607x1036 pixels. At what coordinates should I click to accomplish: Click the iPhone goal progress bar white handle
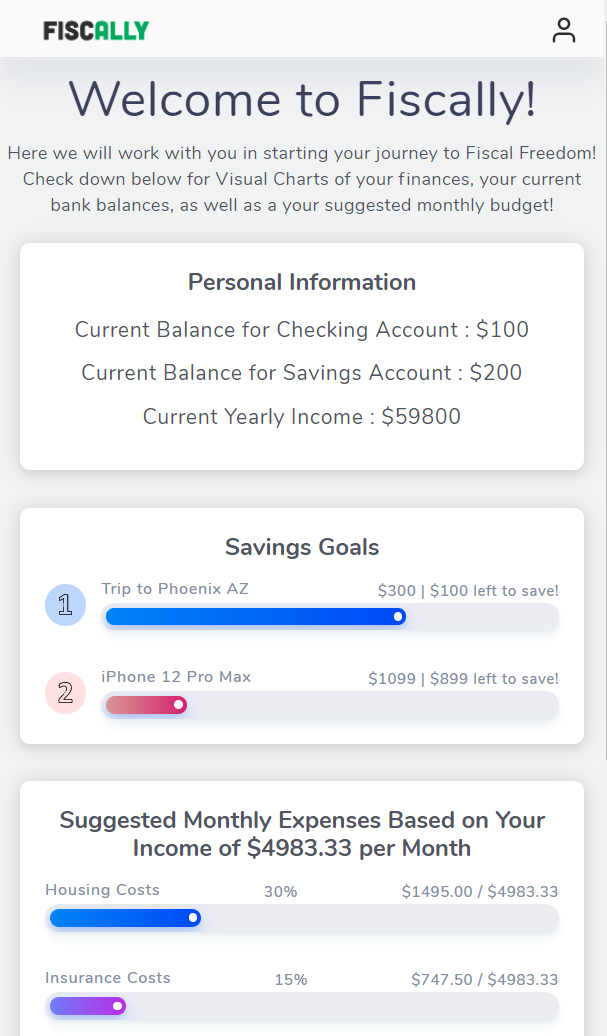point(178,705)
